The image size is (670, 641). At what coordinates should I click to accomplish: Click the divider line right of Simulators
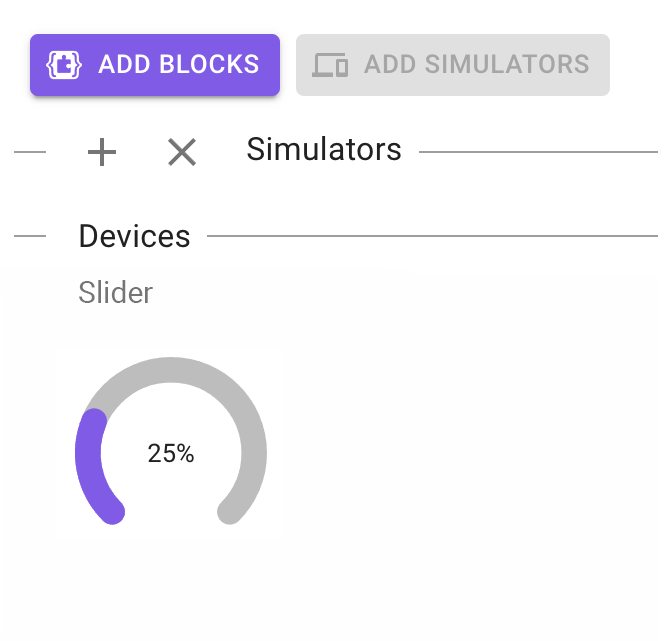point(538,152)
